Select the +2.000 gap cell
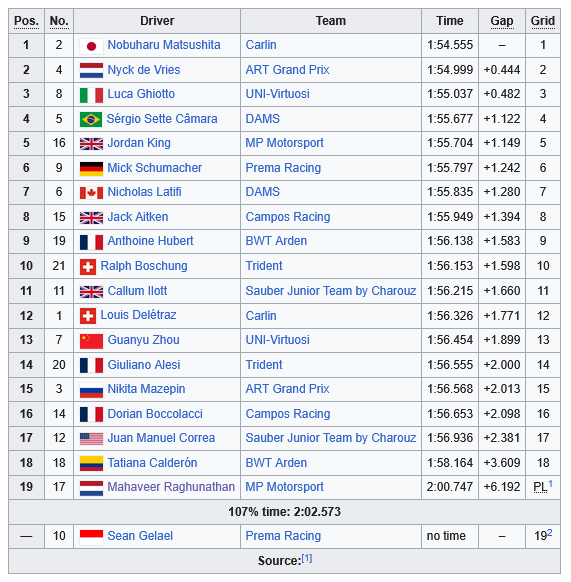Screen dimensions: 571x582 (502, 365)
